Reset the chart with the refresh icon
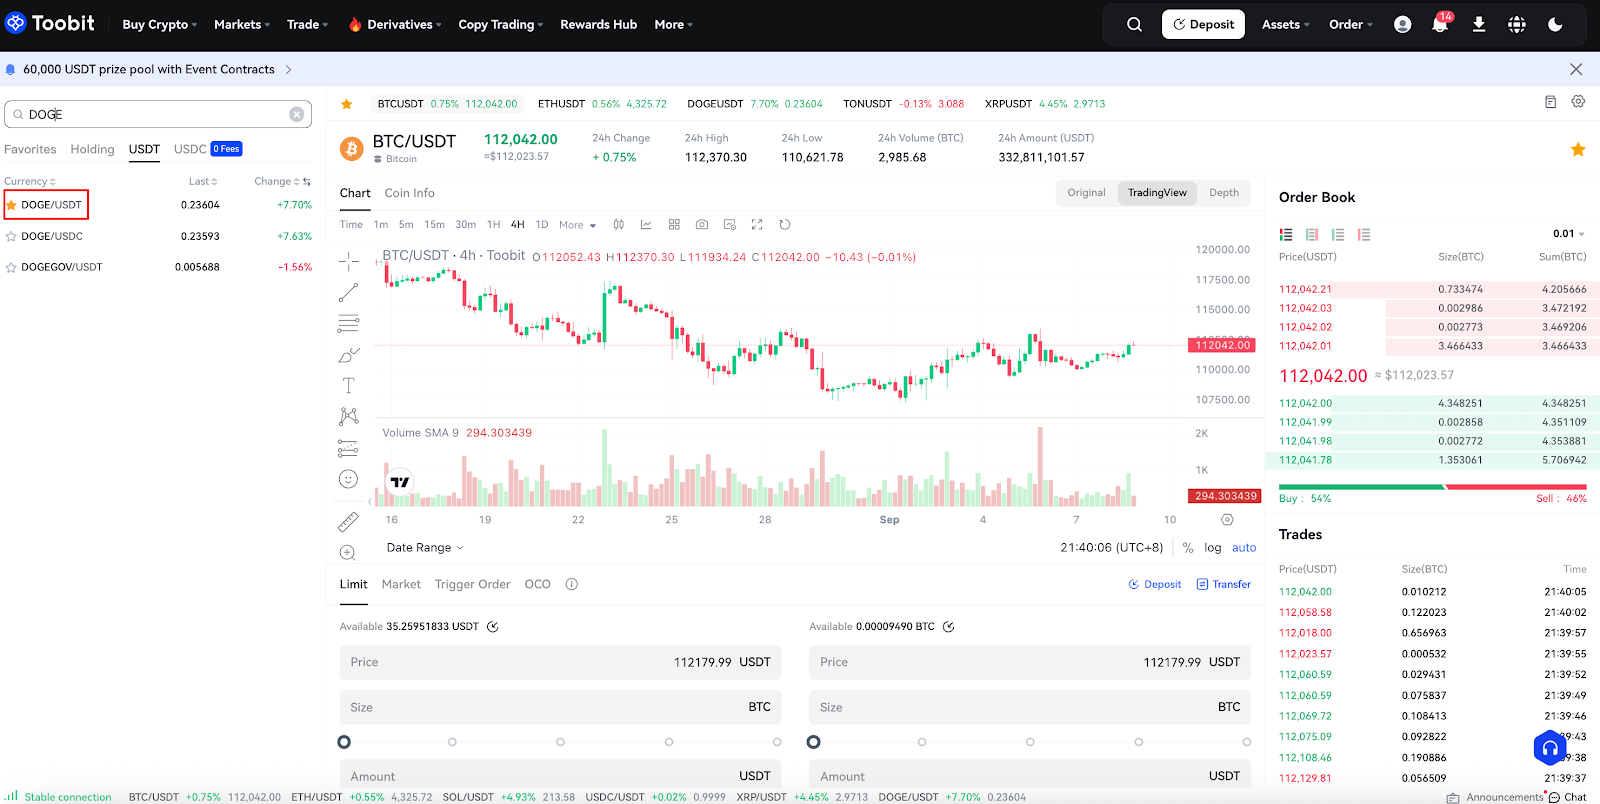Viewport: 1600px width, 804px height. pos(785,224)
